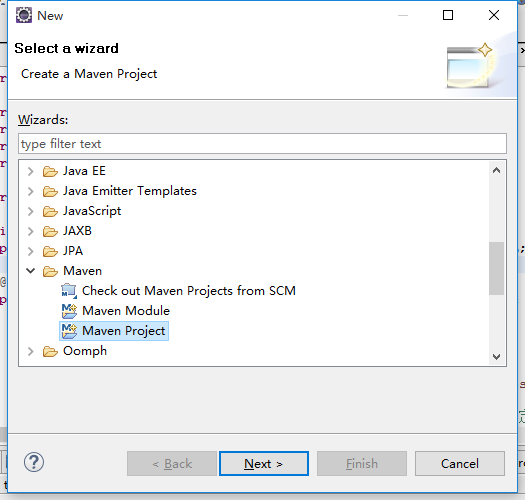Viewport: 525px width, 500px height.
Task: Click the Oomph folder icon
Action: coord(50,351)
